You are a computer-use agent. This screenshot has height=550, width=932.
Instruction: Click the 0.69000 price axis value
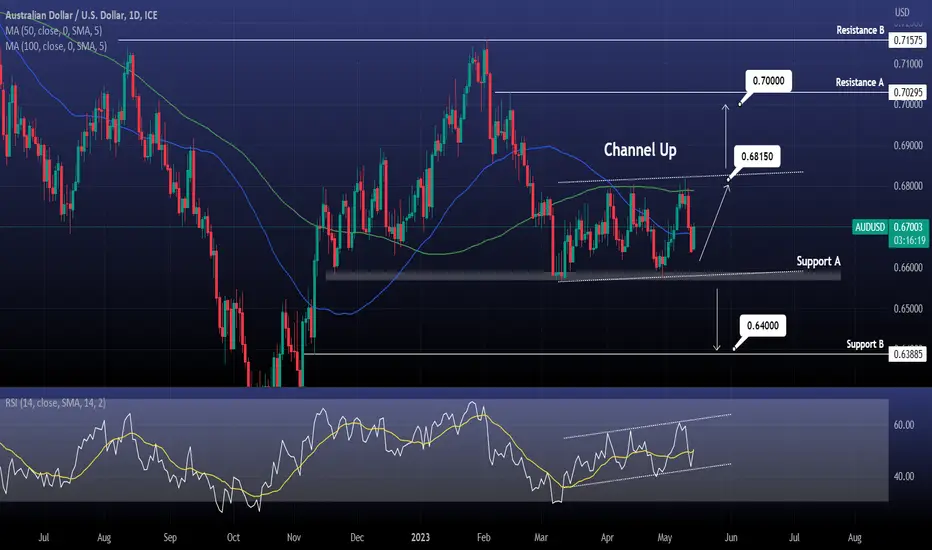(908, 146)
